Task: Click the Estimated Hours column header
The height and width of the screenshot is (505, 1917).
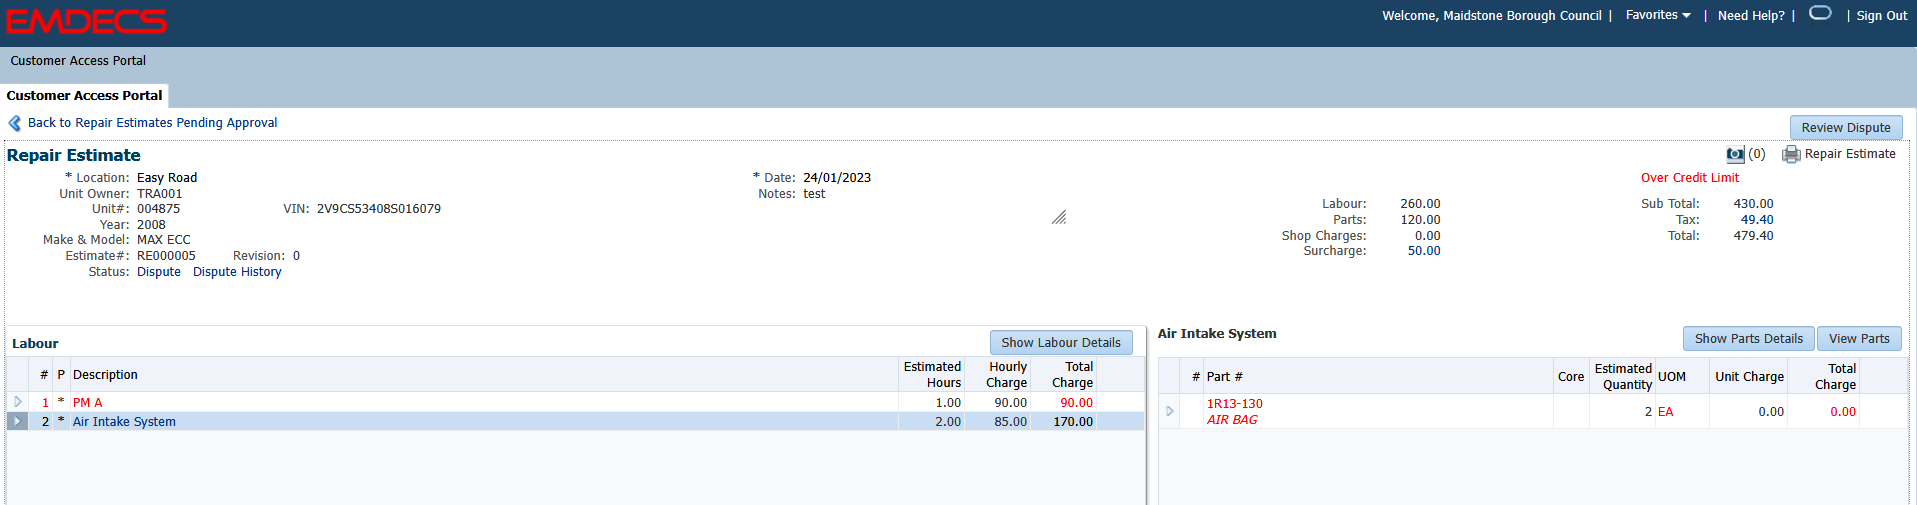Action: click(x=932, y=375)
